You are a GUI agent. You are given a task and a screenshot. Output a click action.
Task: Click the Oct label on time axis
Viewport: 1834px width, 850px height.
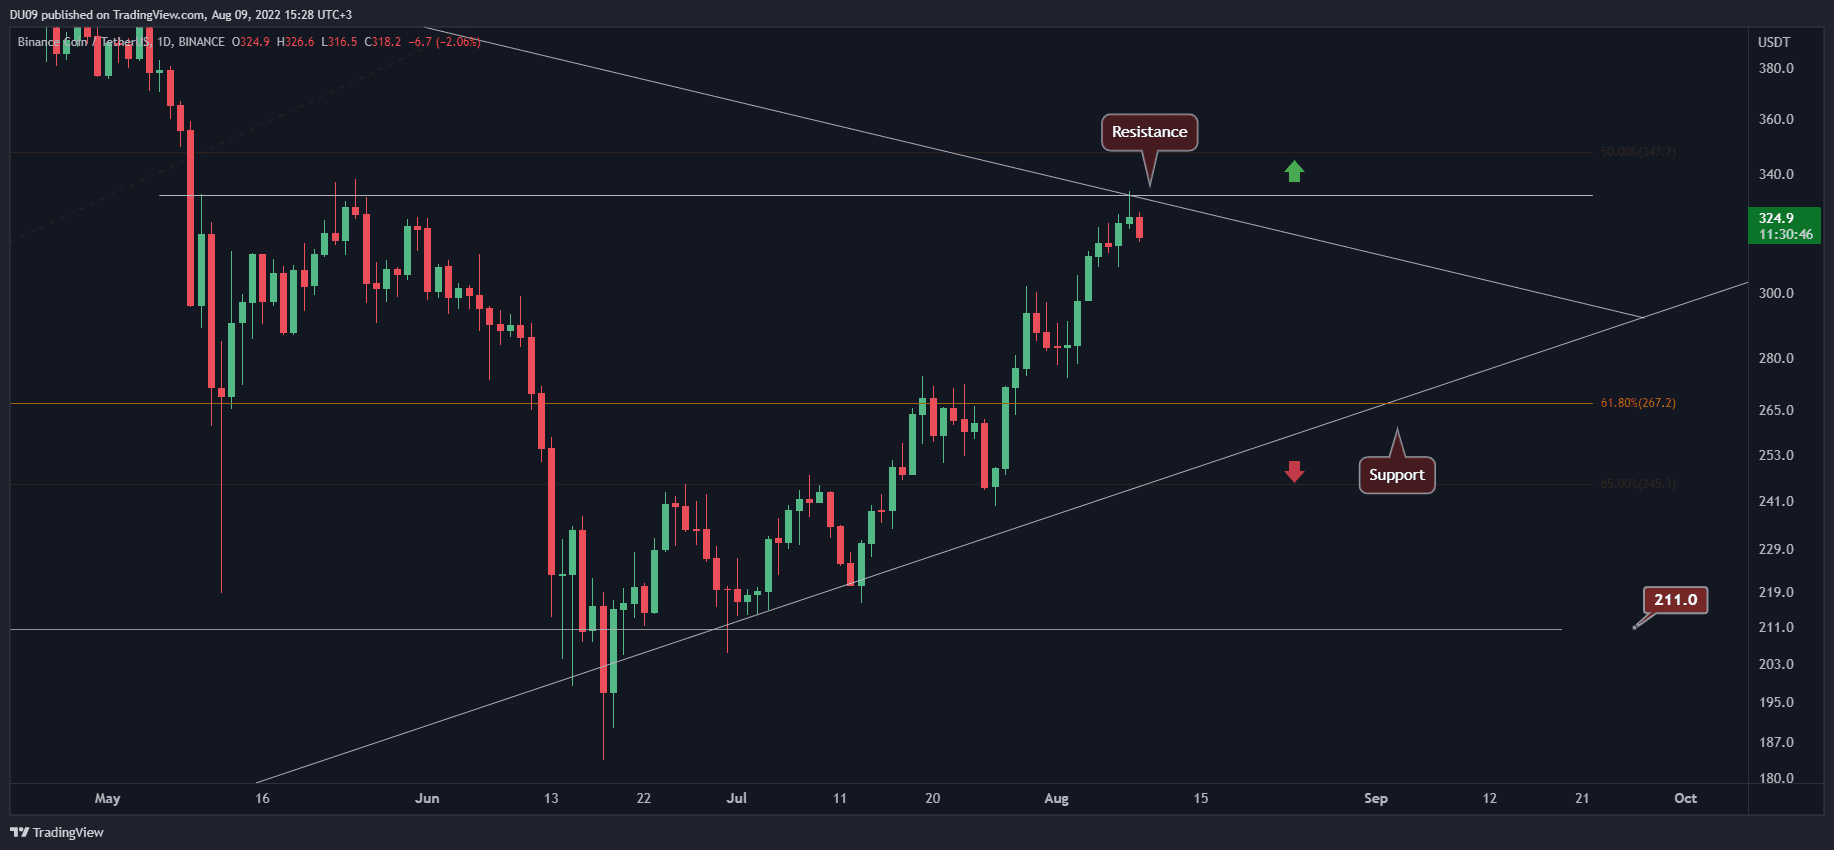click(1686, 798)
